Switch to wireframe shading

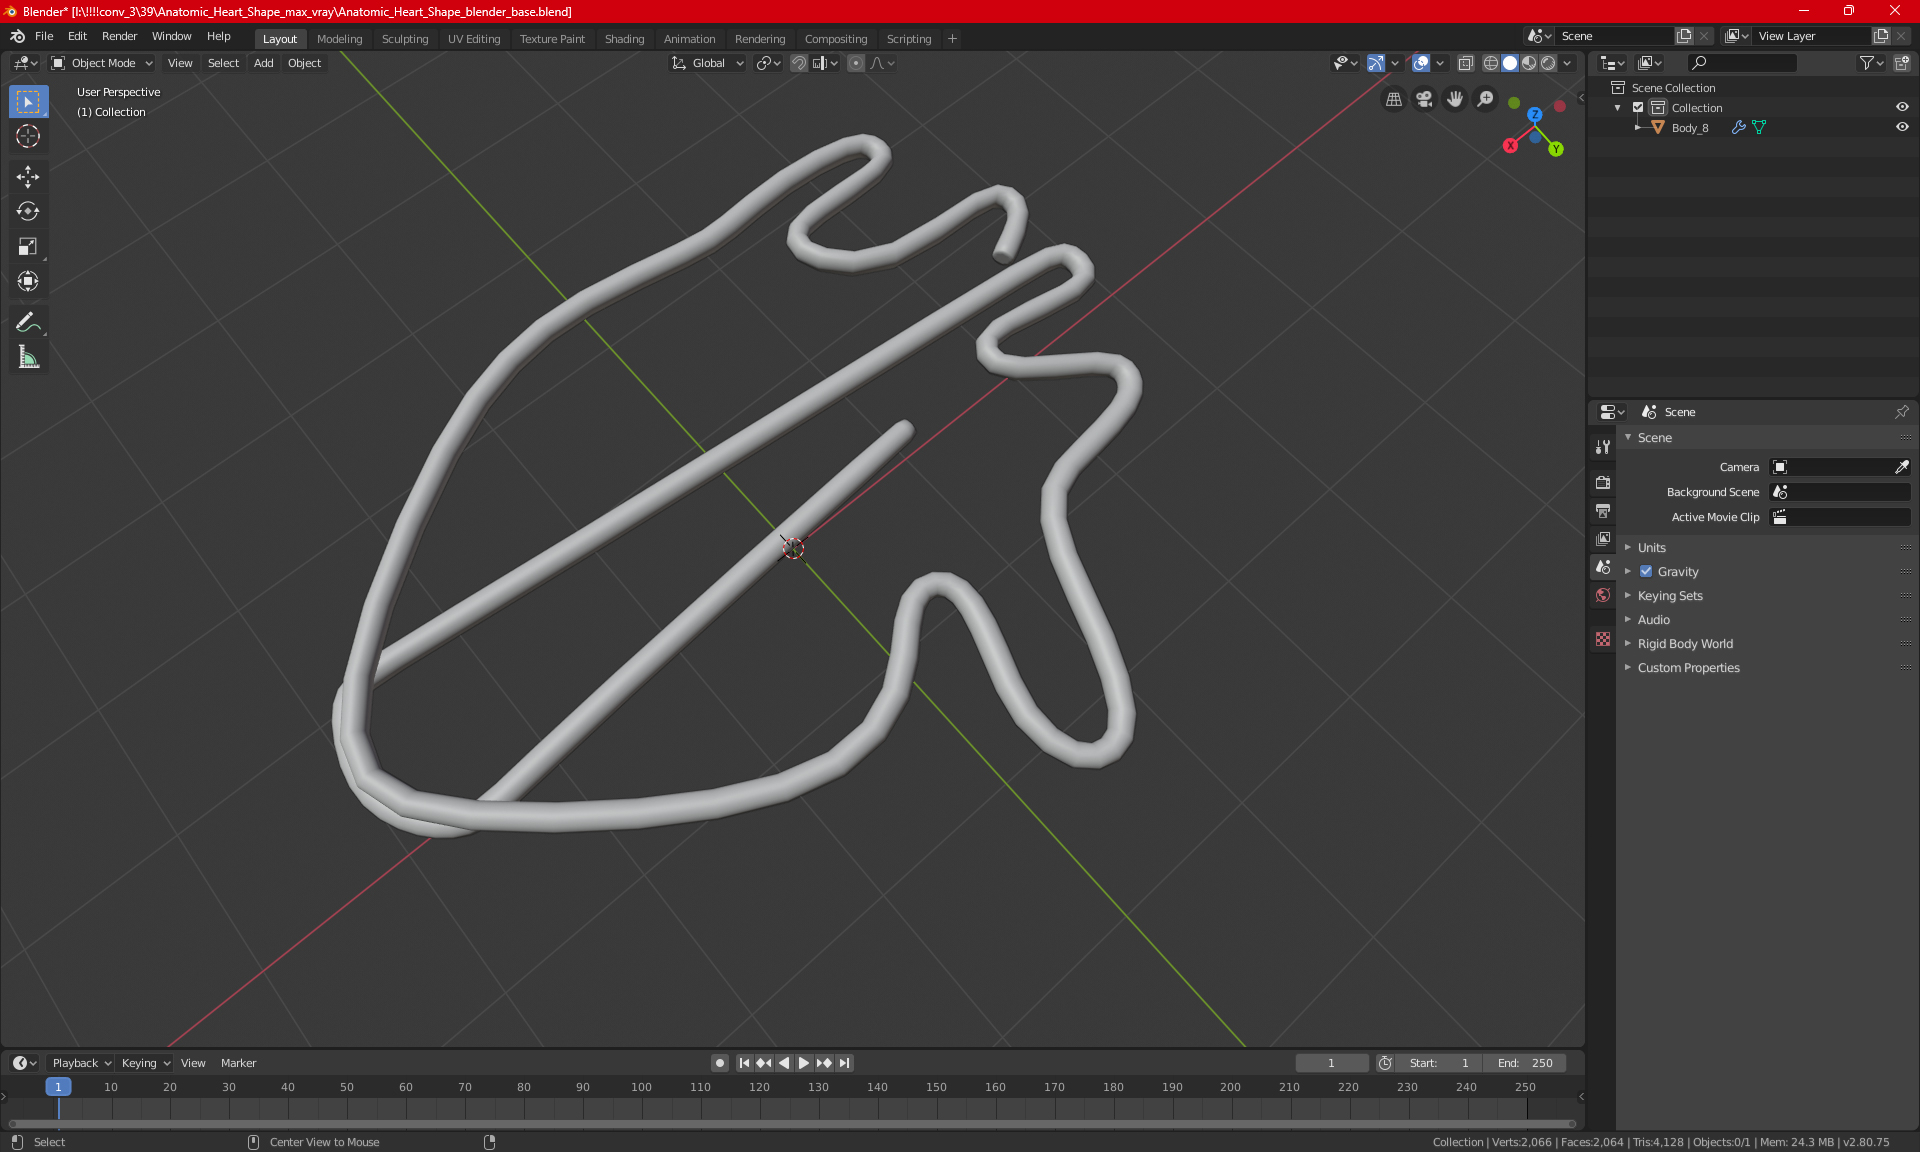pyautogui.click(x=1491, y=63)
